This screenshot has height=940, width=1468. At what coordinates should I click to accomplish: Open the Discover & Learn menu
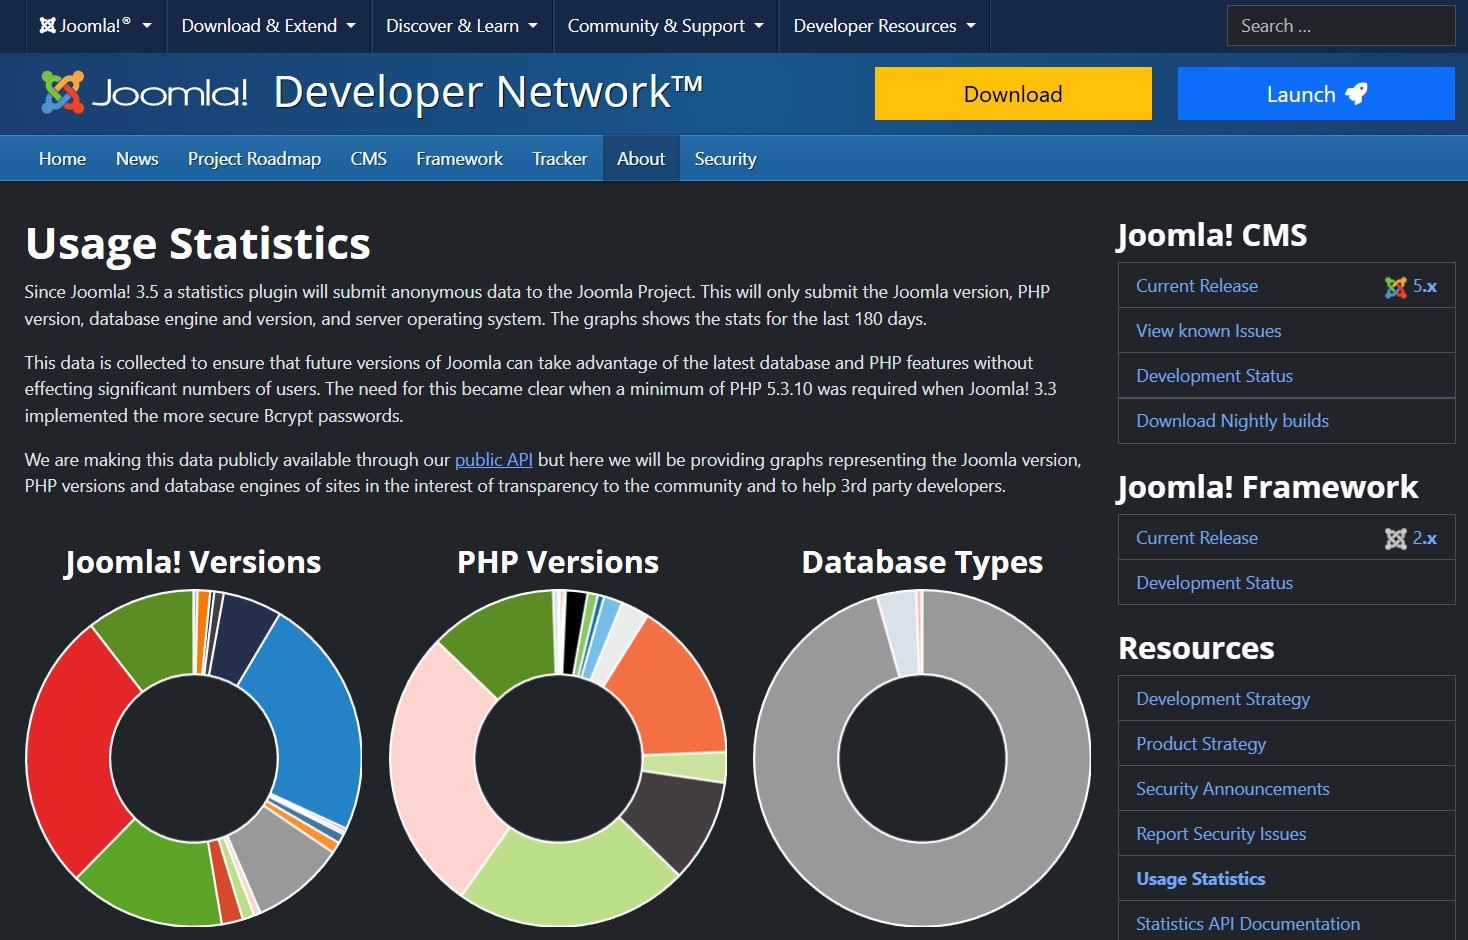tap(461, 26)
